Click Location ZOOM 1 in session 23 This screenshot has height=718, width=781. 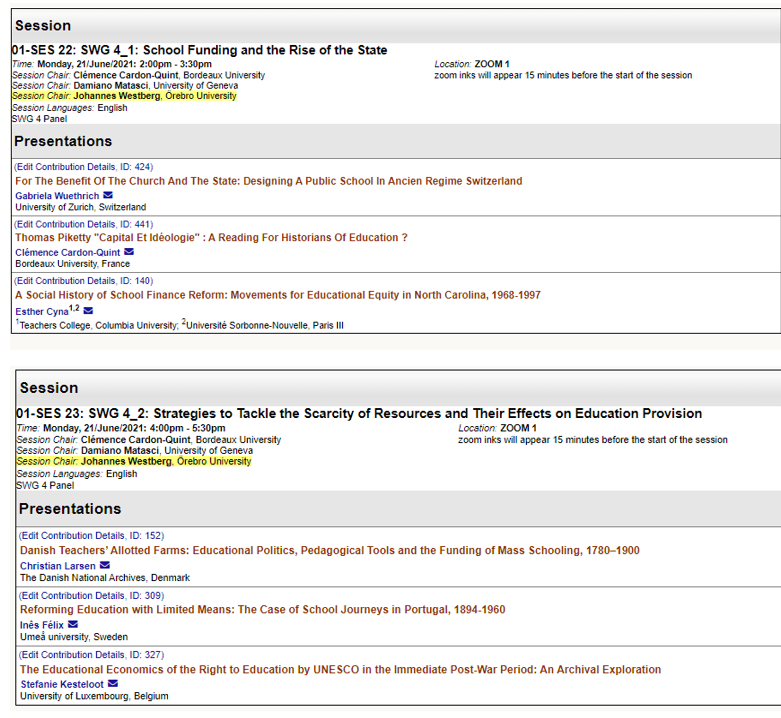click(498, 428)
